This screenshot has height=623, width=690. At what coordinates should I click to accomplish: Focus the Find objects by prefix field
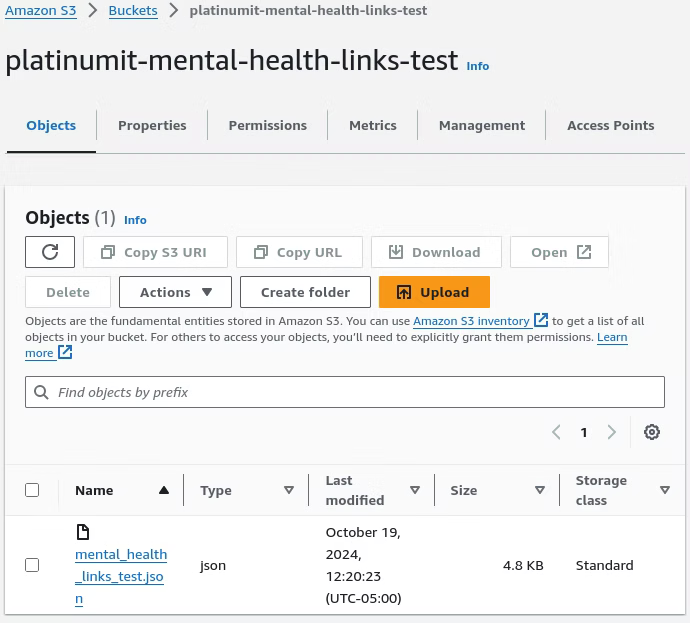(x=345, y=392)
